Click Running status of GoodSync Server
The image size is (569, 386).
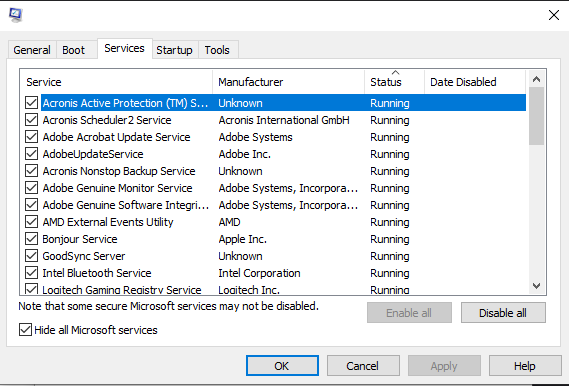390,256
